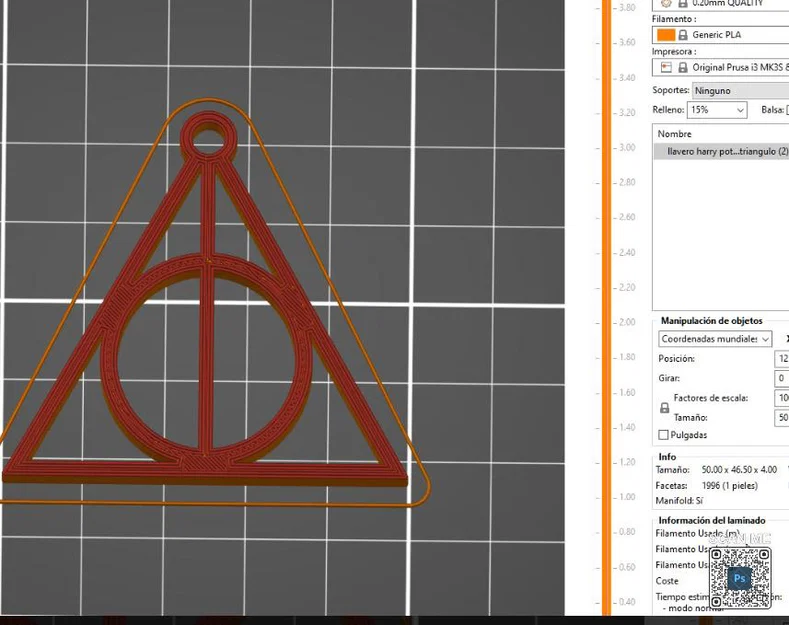Viewport: 789px width, 625px height.
Task: Enable the Pulgadas checkbox
Action: click(x=663, y=435)
